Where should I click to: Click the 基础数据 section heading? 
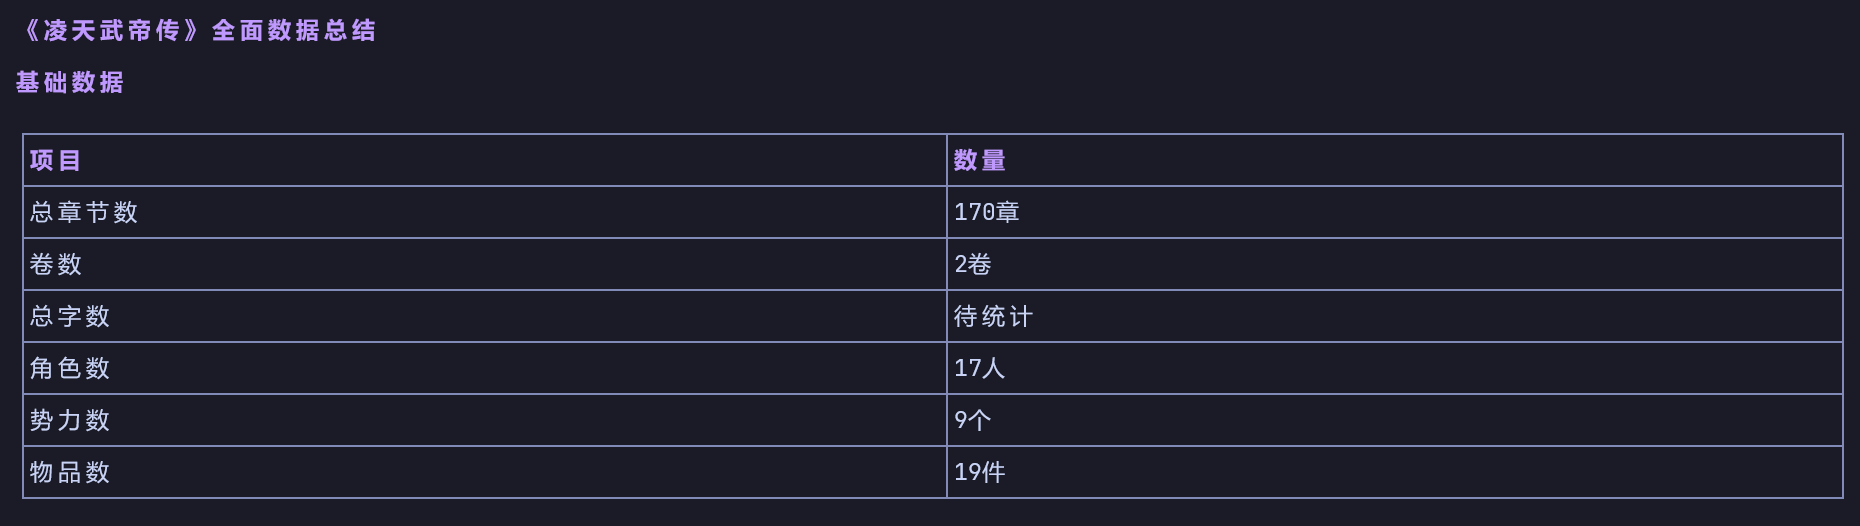[70, 83]
